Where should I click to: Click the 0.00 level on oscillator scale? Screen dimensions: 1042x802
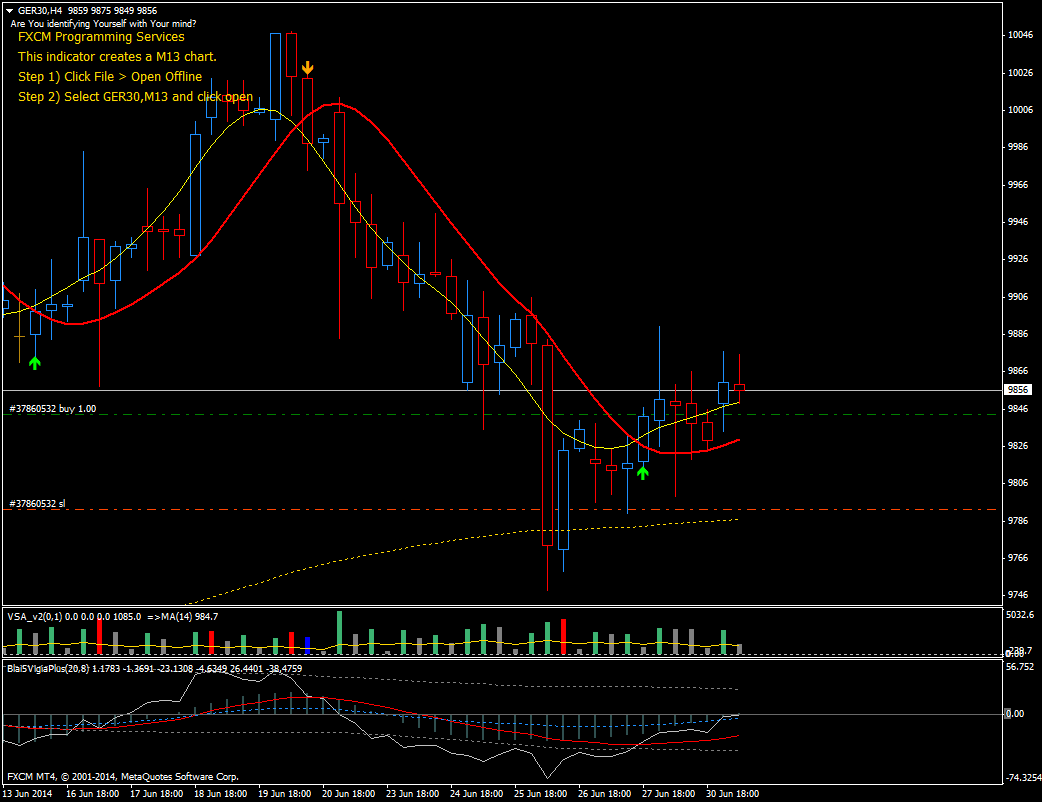click(1014, 714)
